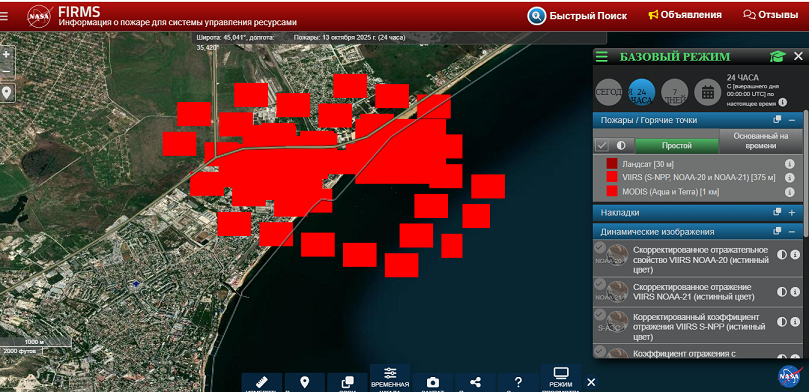Image resolution: width=809 pixels, height=392 pixels.
Task: Click the Быстрый Поиск button
Action: click(577, 16)
